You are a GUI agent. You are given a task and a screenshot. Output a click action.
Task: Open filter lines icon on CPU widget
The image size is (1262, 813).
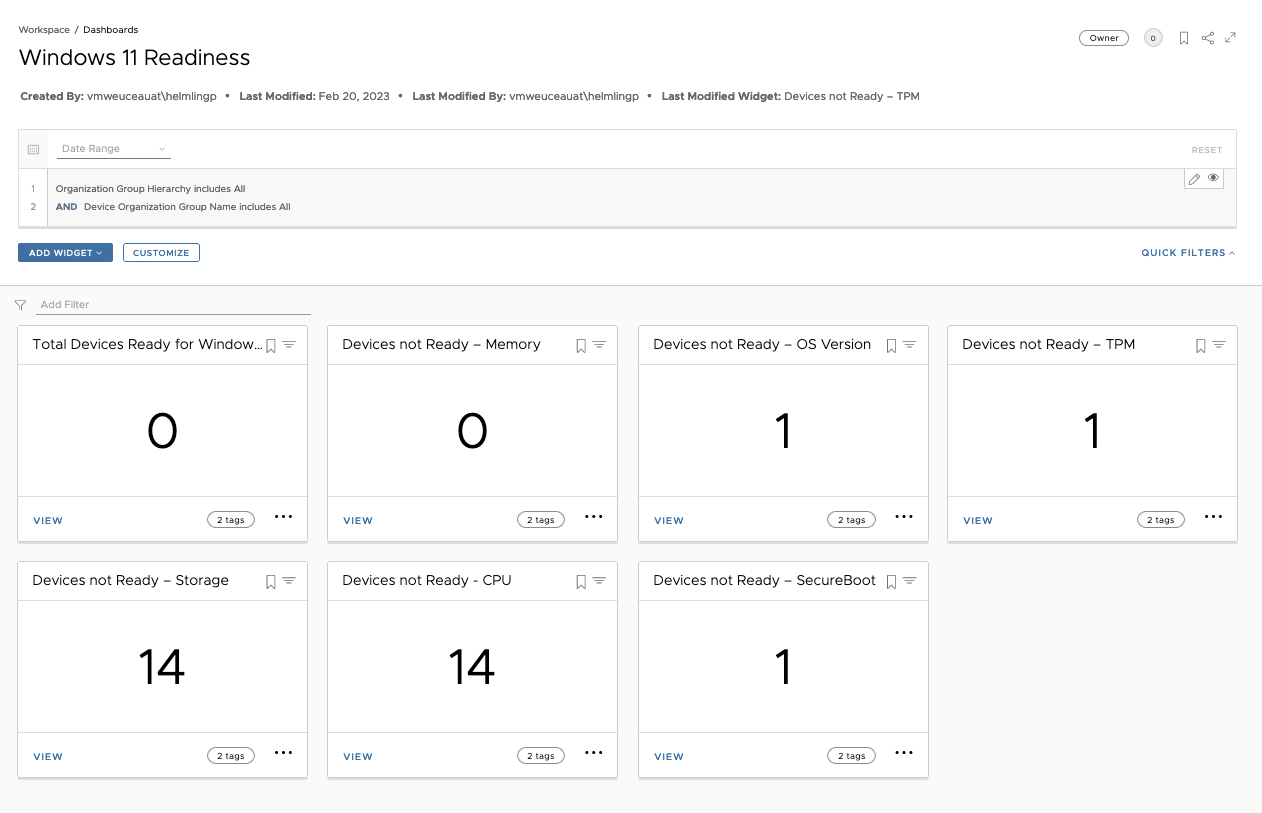click(x=599, y=581)
